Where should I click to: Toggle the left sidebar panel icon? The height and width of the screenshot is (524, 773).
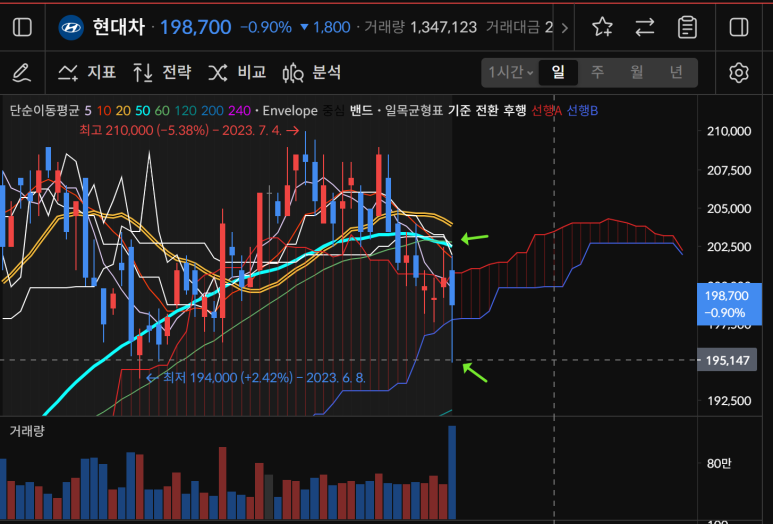(22, 27)
